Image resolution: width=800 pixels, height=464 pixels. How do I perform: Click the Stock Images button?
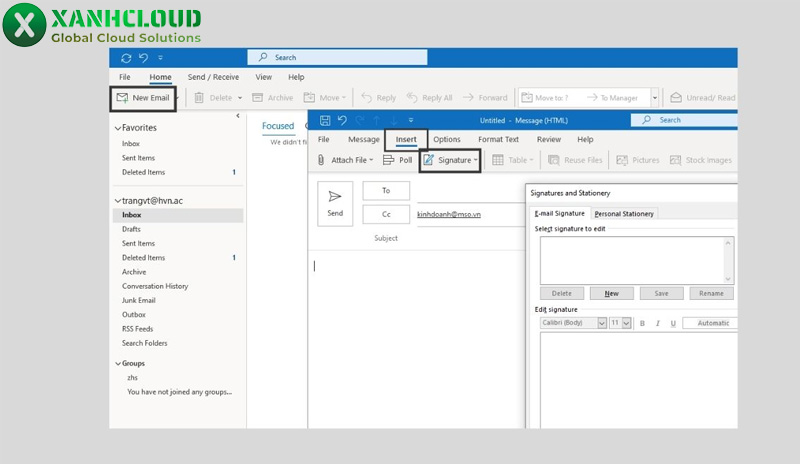[x=701, y=160]
